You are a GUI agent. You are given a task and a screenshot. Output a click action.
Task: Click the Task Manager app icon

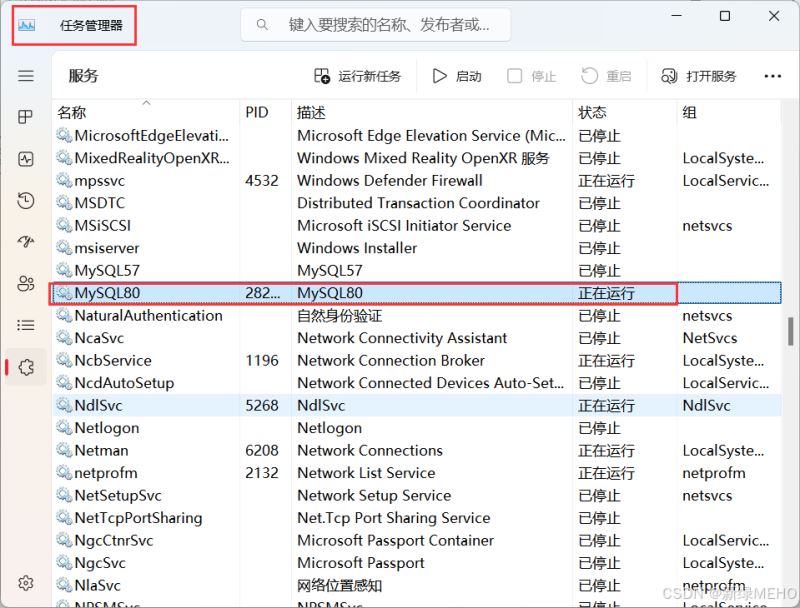27,25
